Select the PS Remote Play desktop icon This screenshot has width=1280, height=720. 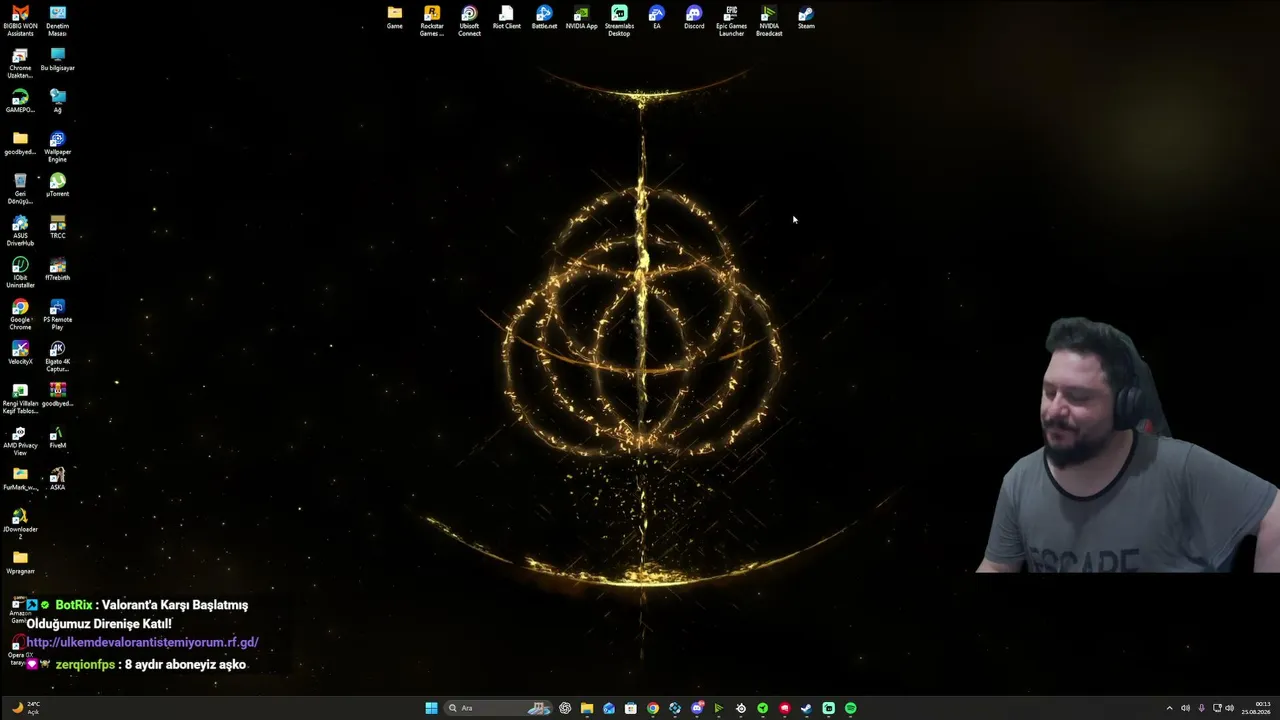(58, 315)
